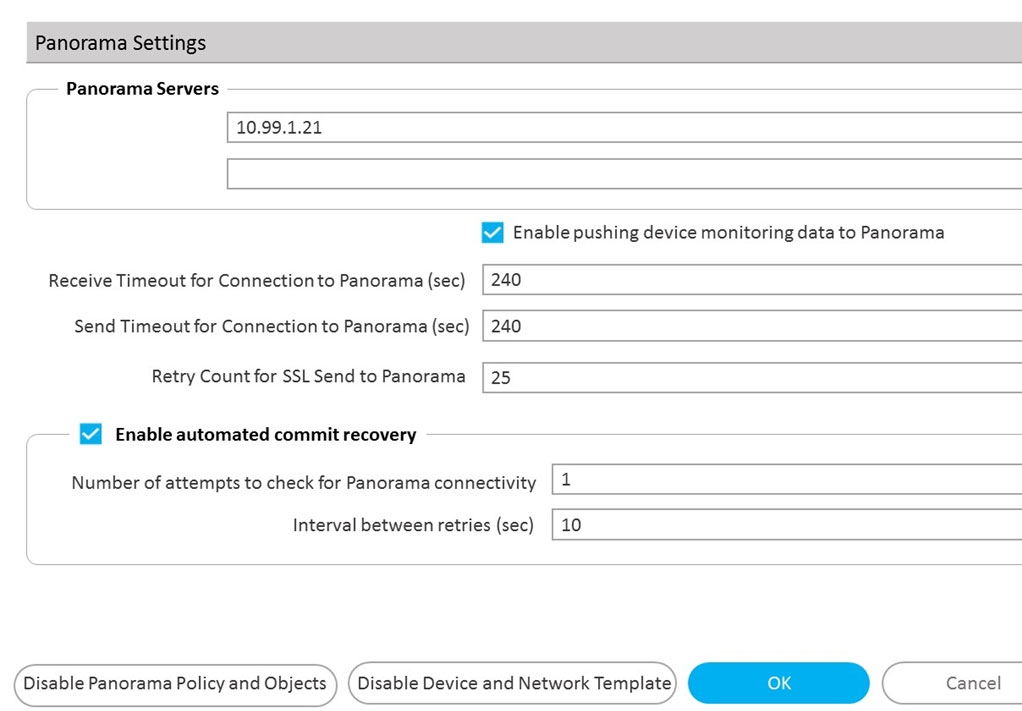The image size is (1022, 711).
Task: Click the Receive Timeout for Connection label
Action: tap(257, 281)
